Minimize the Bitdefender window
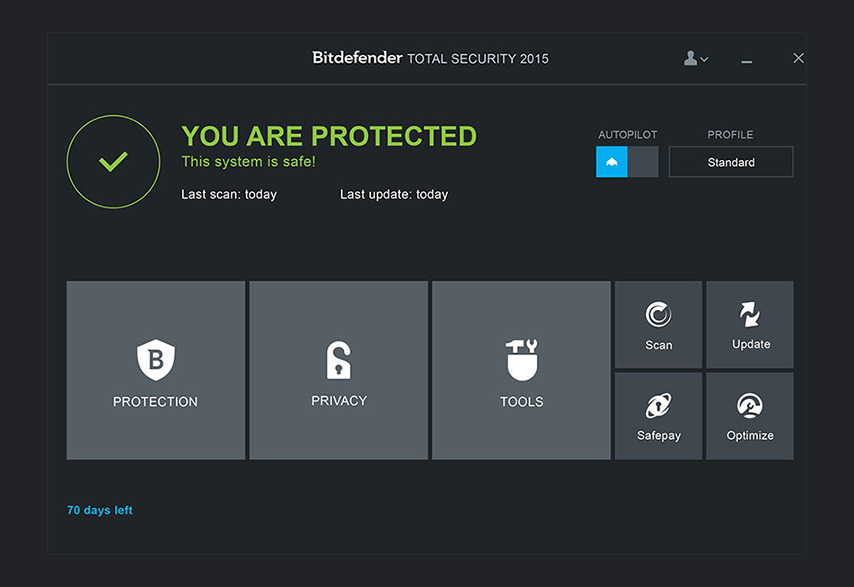This screenshot has width=854, height=587. (x=746, y=60)
